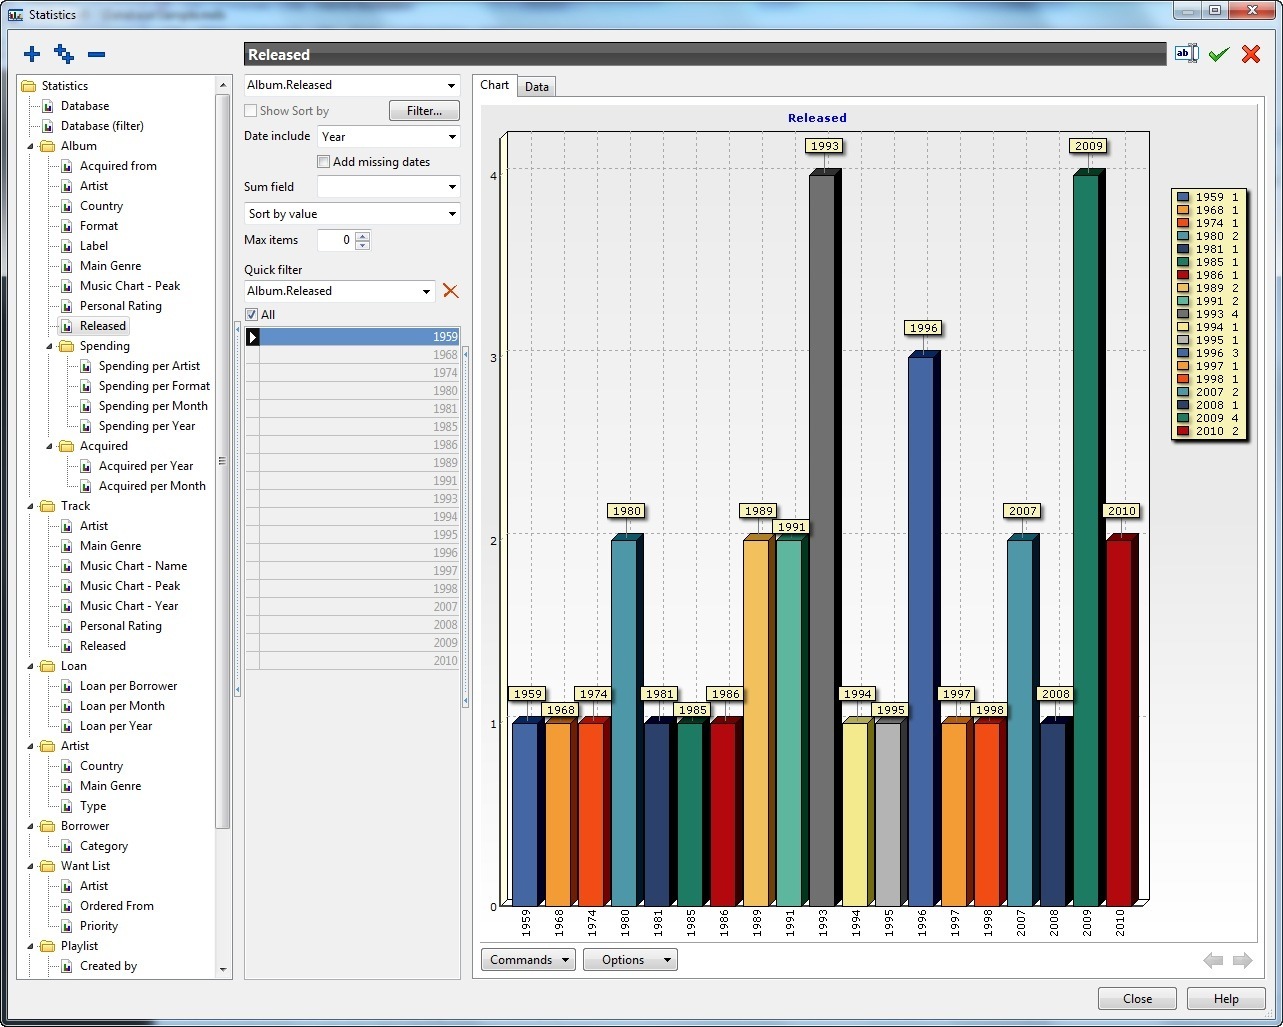1283x1027 pixels.
Task: Click the green checkmark to apply changes
Action: point(1218,55)
